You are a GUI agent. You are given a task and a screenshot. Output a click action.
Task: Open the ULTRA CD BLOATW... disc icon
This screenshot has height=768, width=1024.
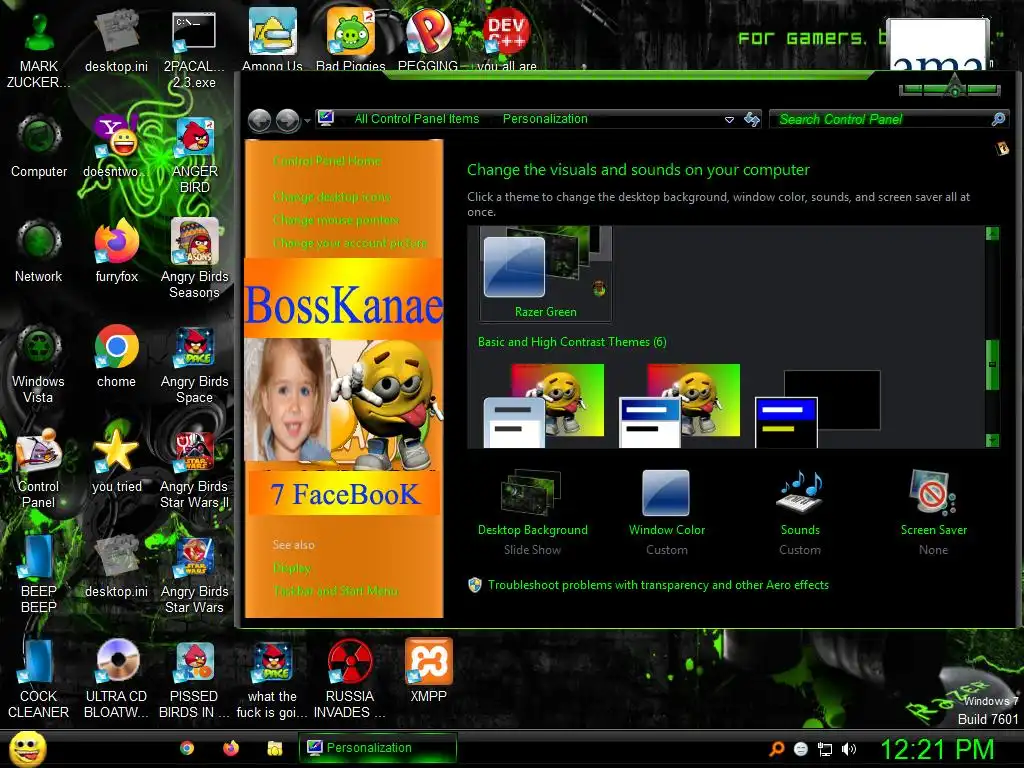click(x=116, y=679)
